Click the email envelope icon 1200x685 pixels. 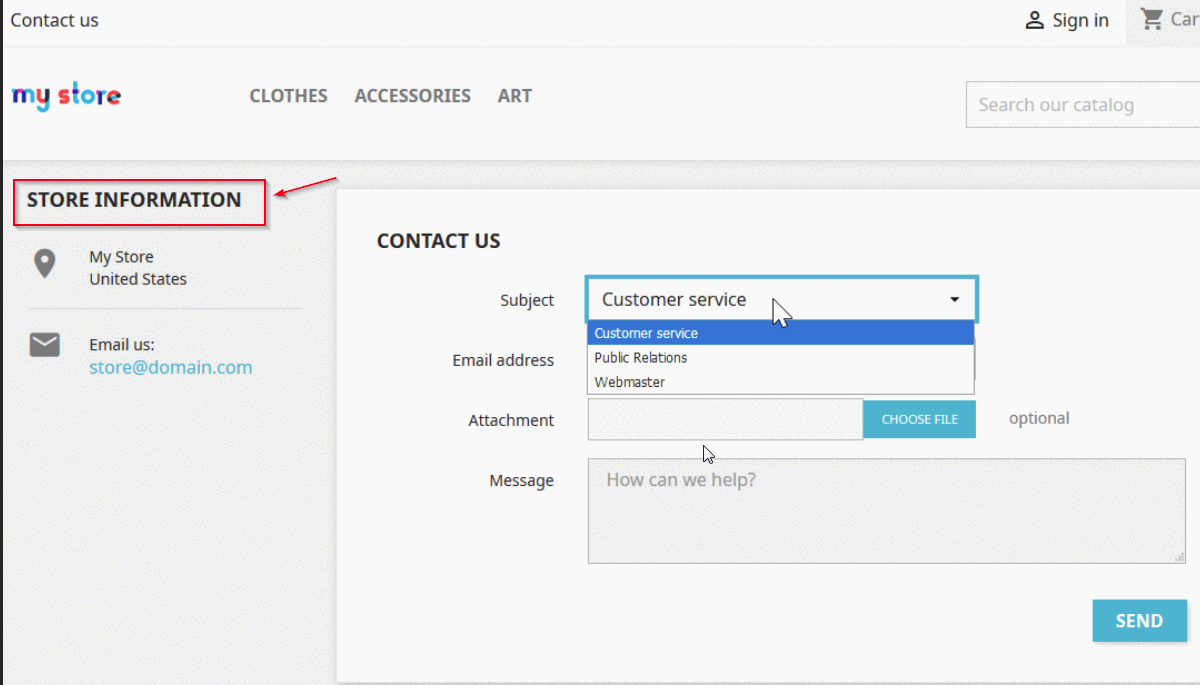coord(45,346)
